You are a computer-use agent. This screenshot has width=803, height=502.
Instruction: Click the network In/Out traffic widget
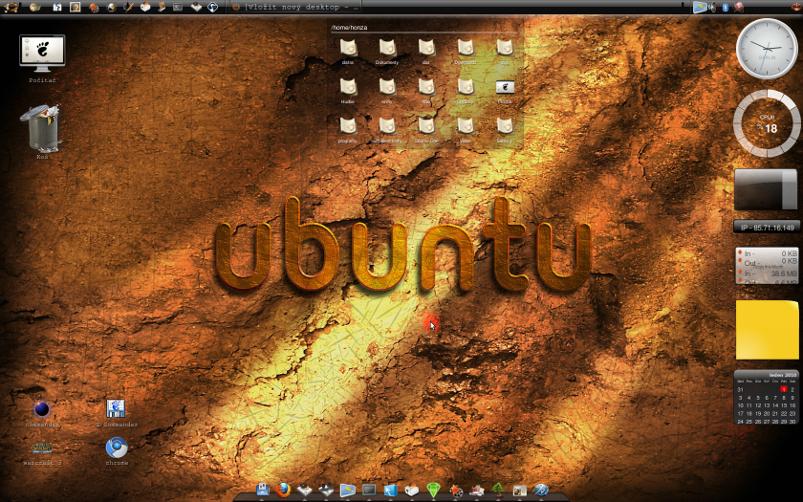[x=767, y=265]
